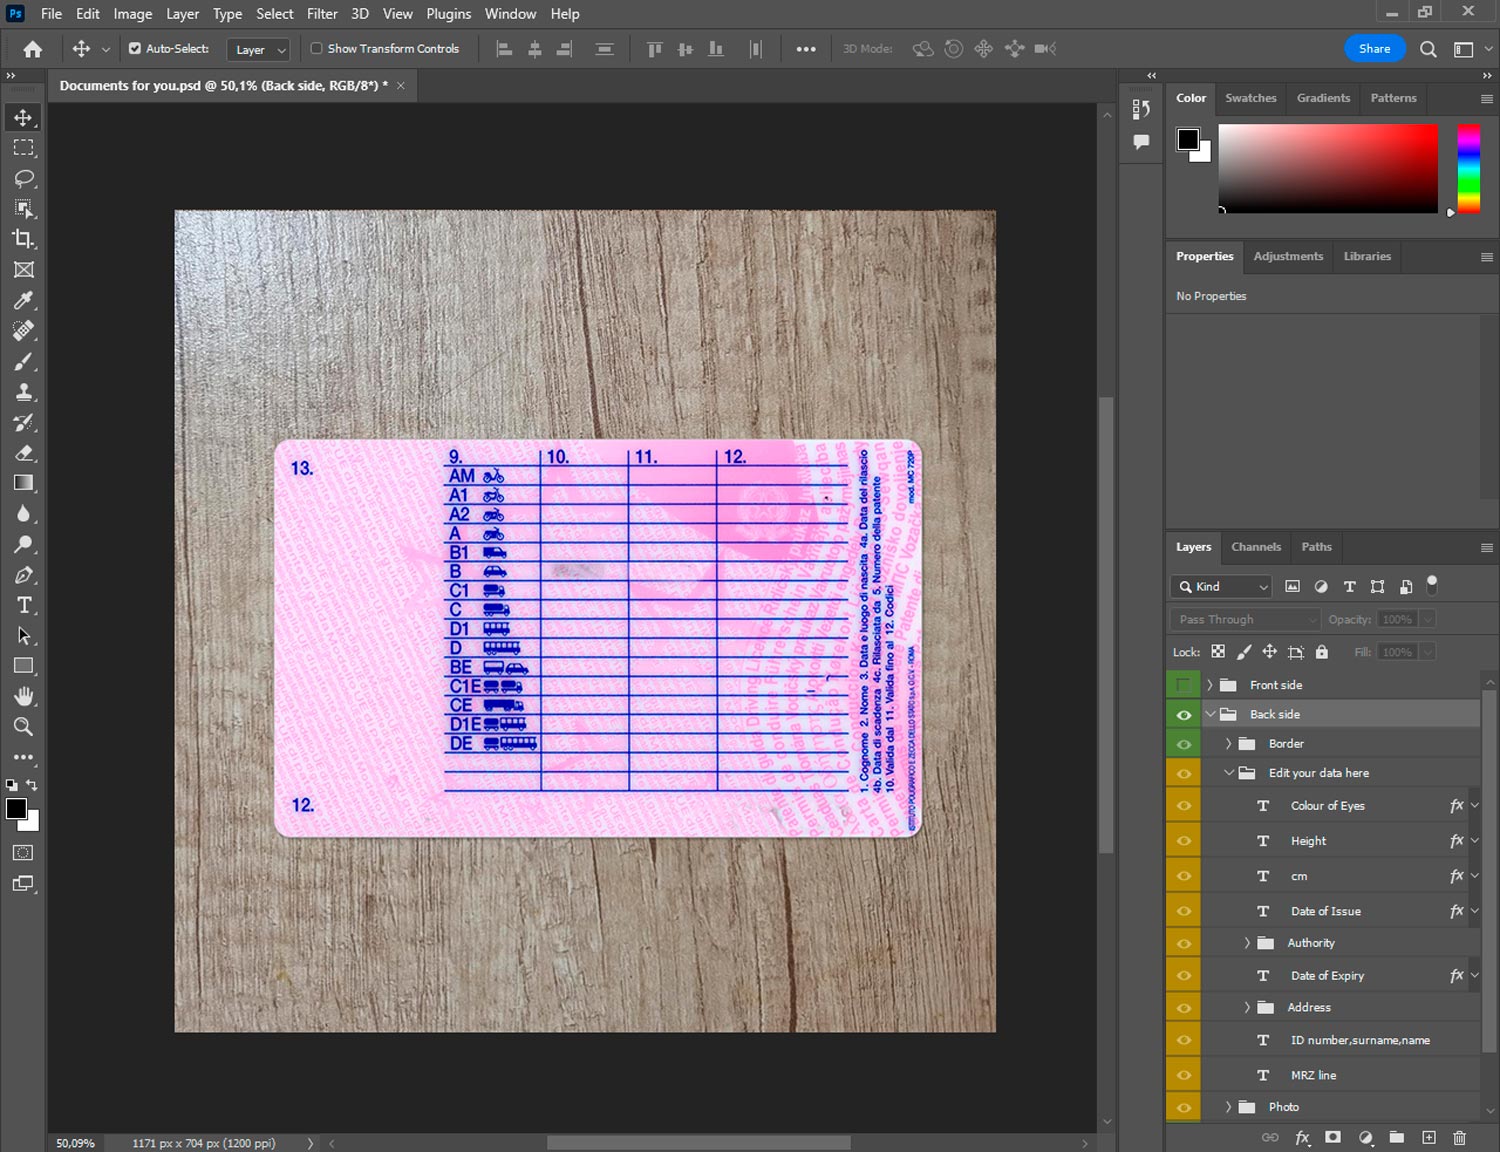This screenshot has height=1152, width=1500.
Task: Click the Share button
Action: (x=1373, y=48)
